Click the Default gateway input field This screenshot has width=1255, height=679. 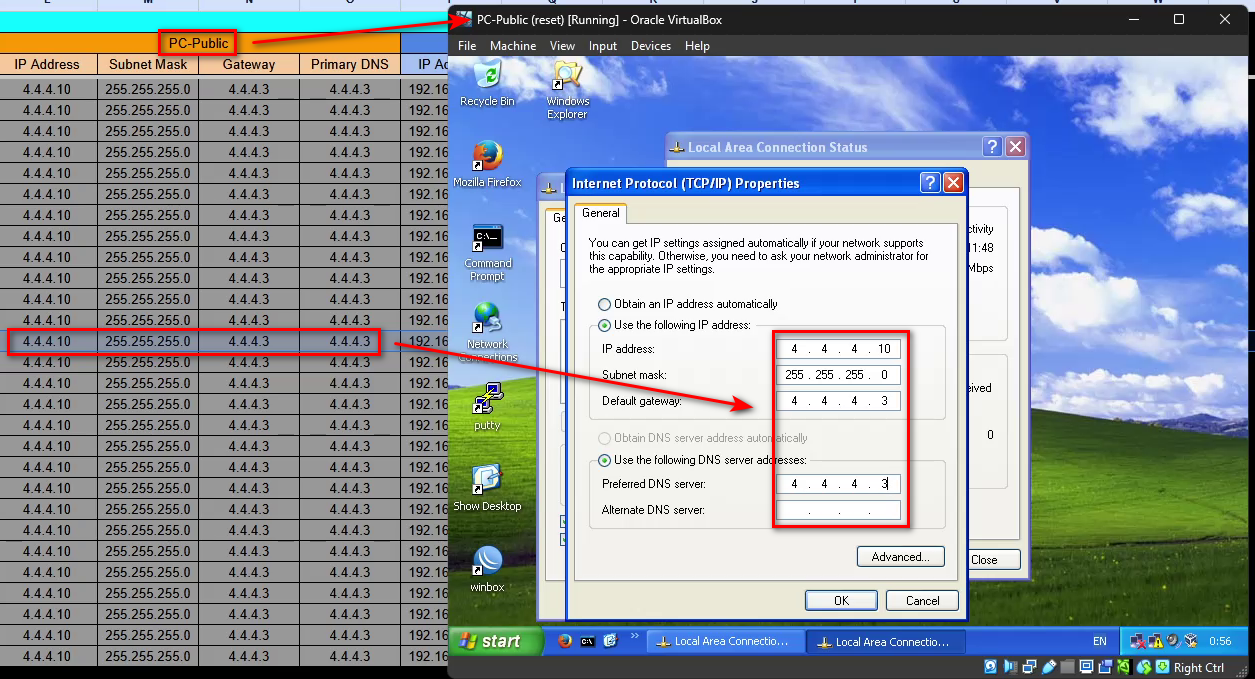[x=839, y=401]
